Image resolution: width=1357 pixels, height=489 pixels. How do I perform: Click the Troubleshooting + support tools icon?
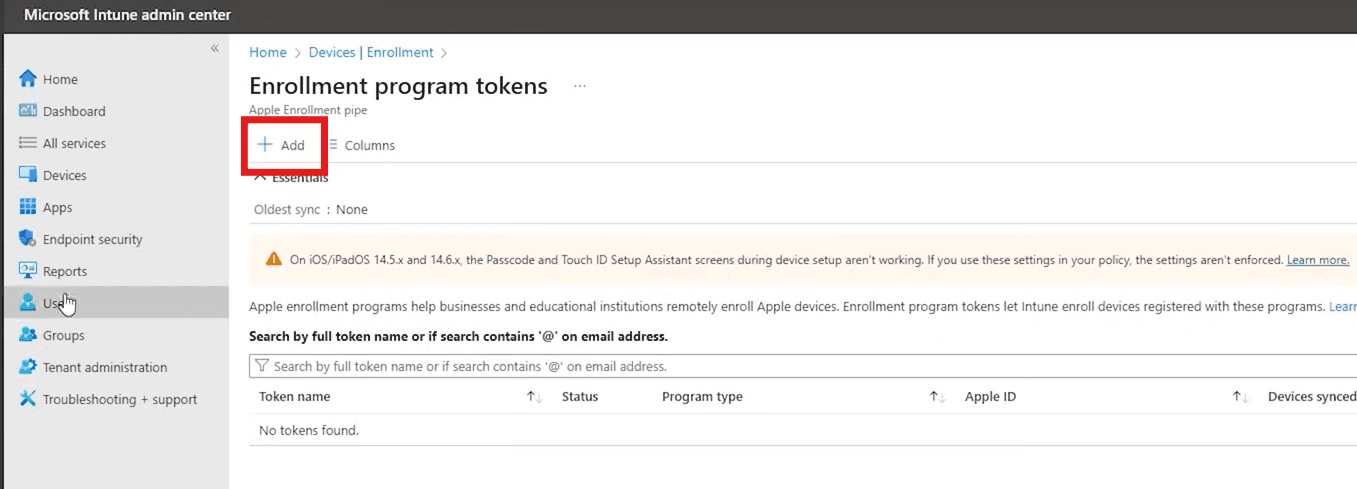(27, 399)
